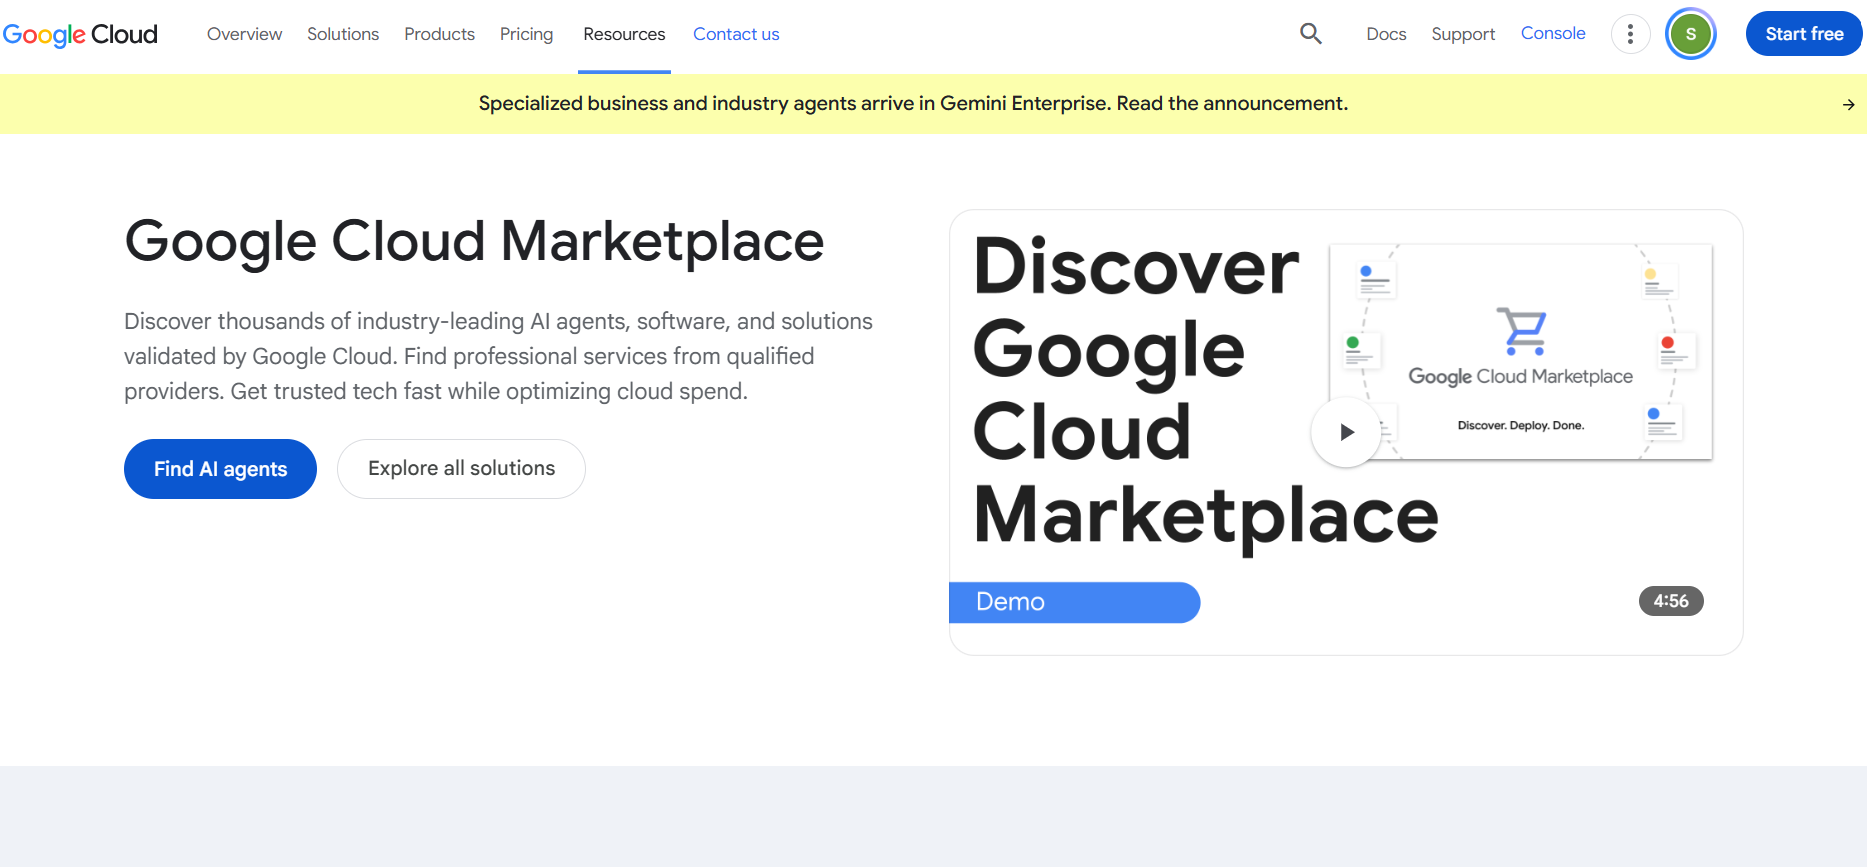
Task: Click the green S account avatar
Action: [1690, 34]
